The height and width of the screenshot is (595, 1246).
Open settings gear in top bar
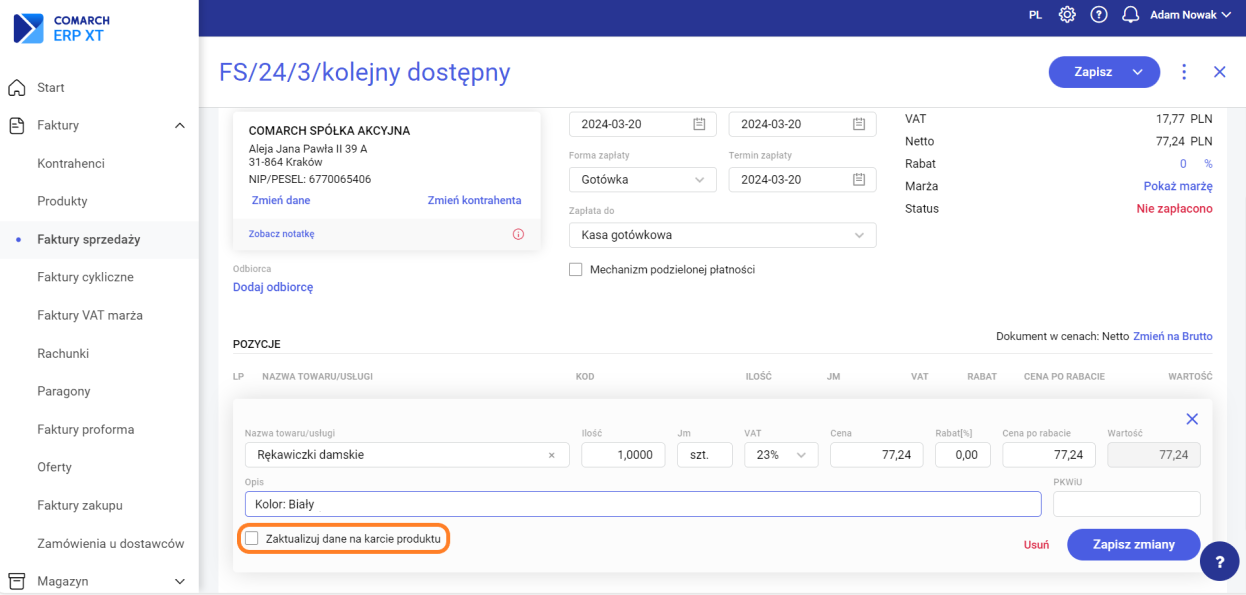coord(1067,15)
